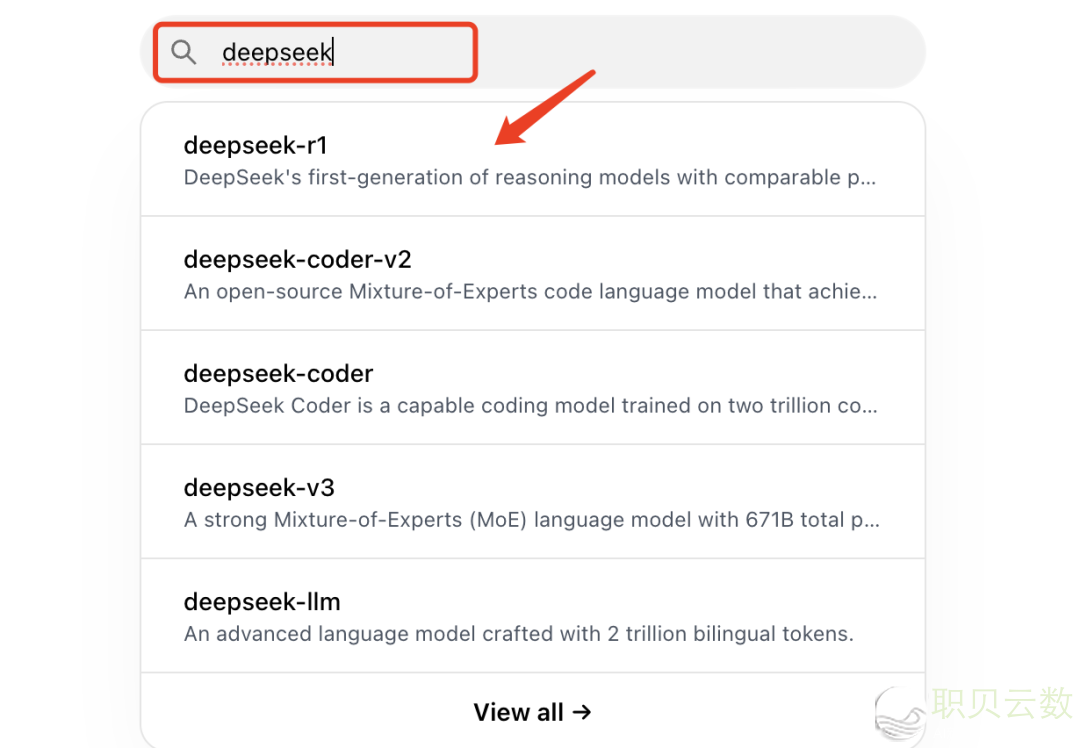Click description "DeepSeek Coder is a capable coding model"
The width and height of the screenshot is (1080, 748).
530,406
